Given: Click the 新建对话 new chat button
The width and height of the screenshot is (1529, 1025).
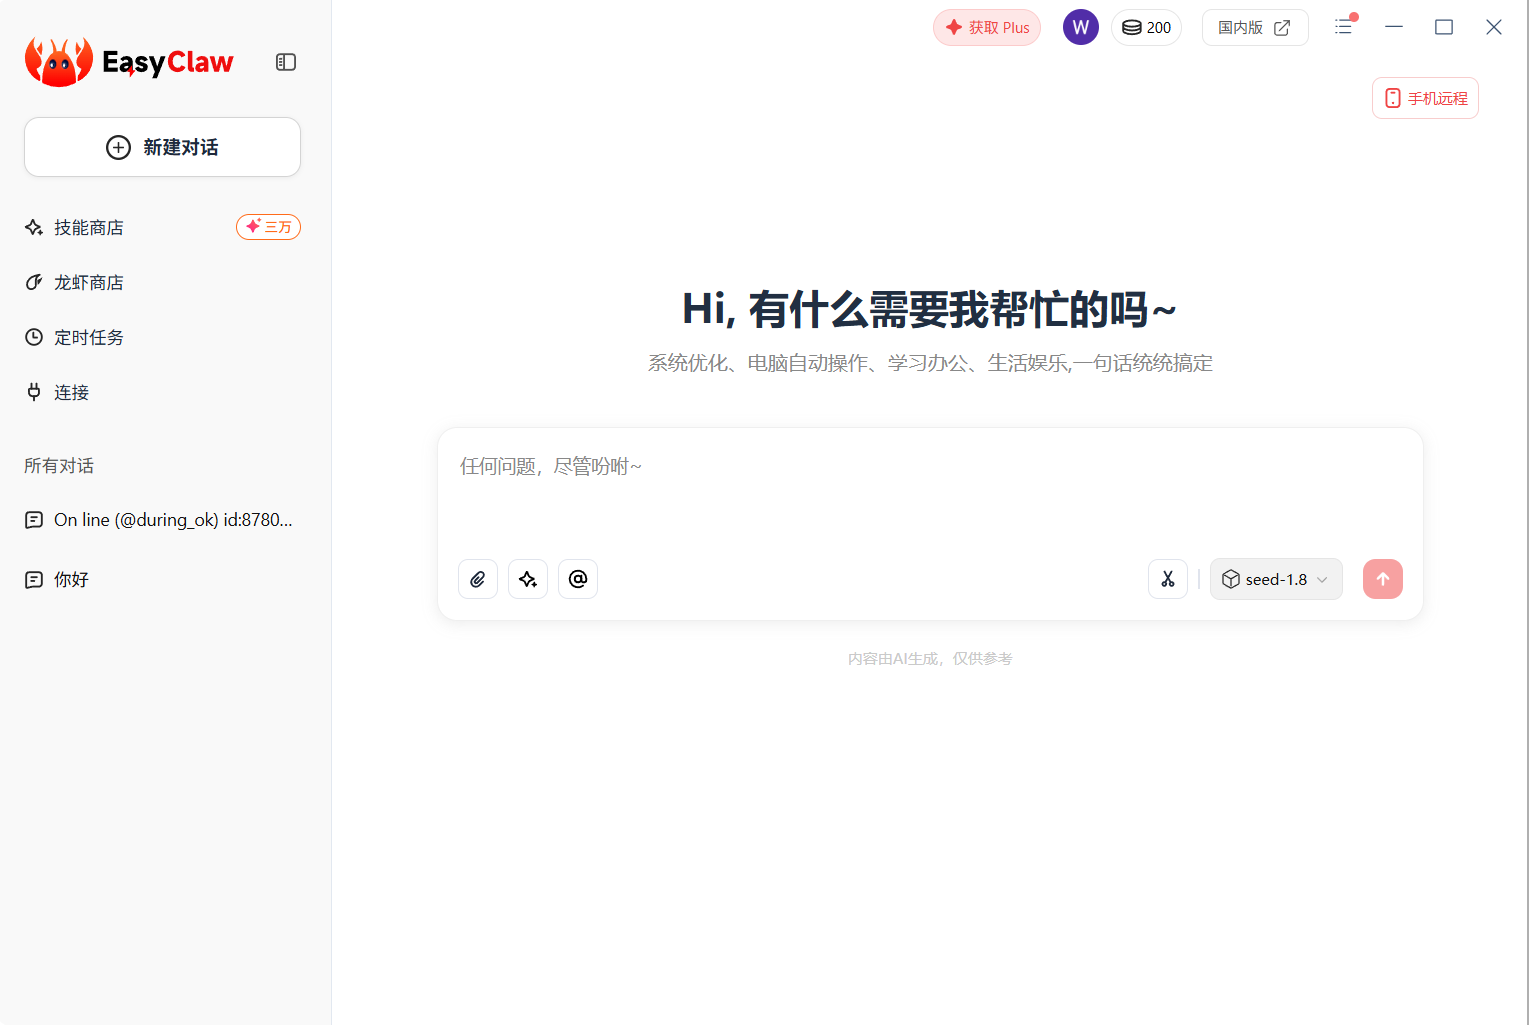Looking at the screenshot, I should (162, 147).
